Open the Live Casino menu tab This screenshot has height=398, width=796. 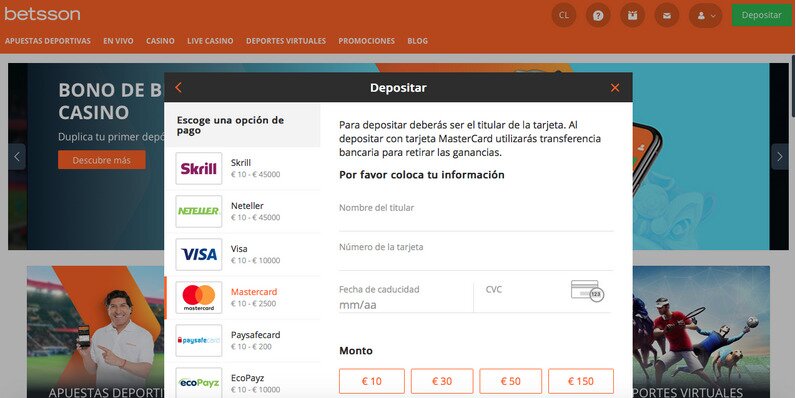click(210, 41)
